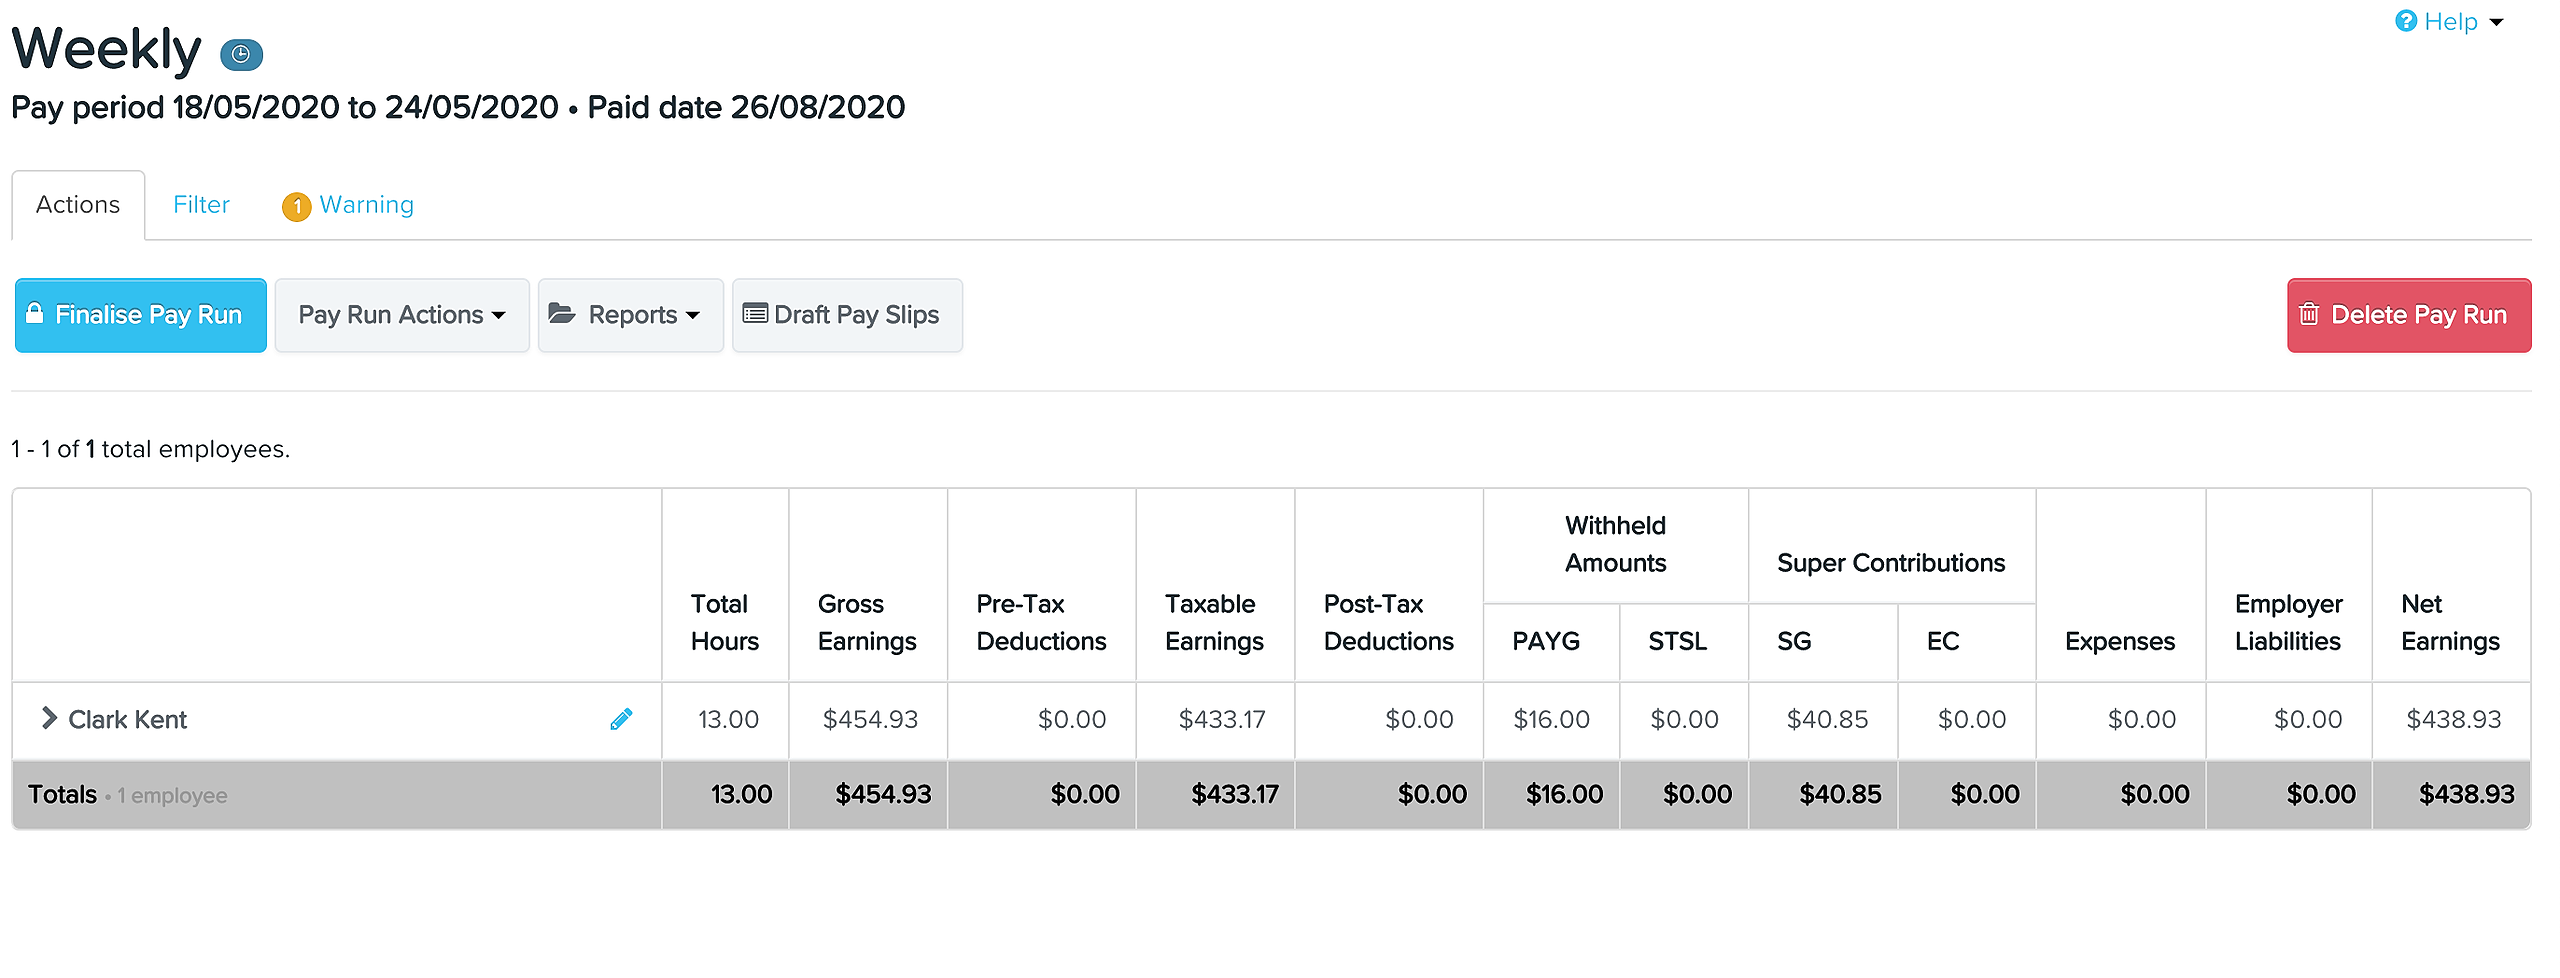
Task: Switch to the Warning tab
Action: tap(366, 205)
